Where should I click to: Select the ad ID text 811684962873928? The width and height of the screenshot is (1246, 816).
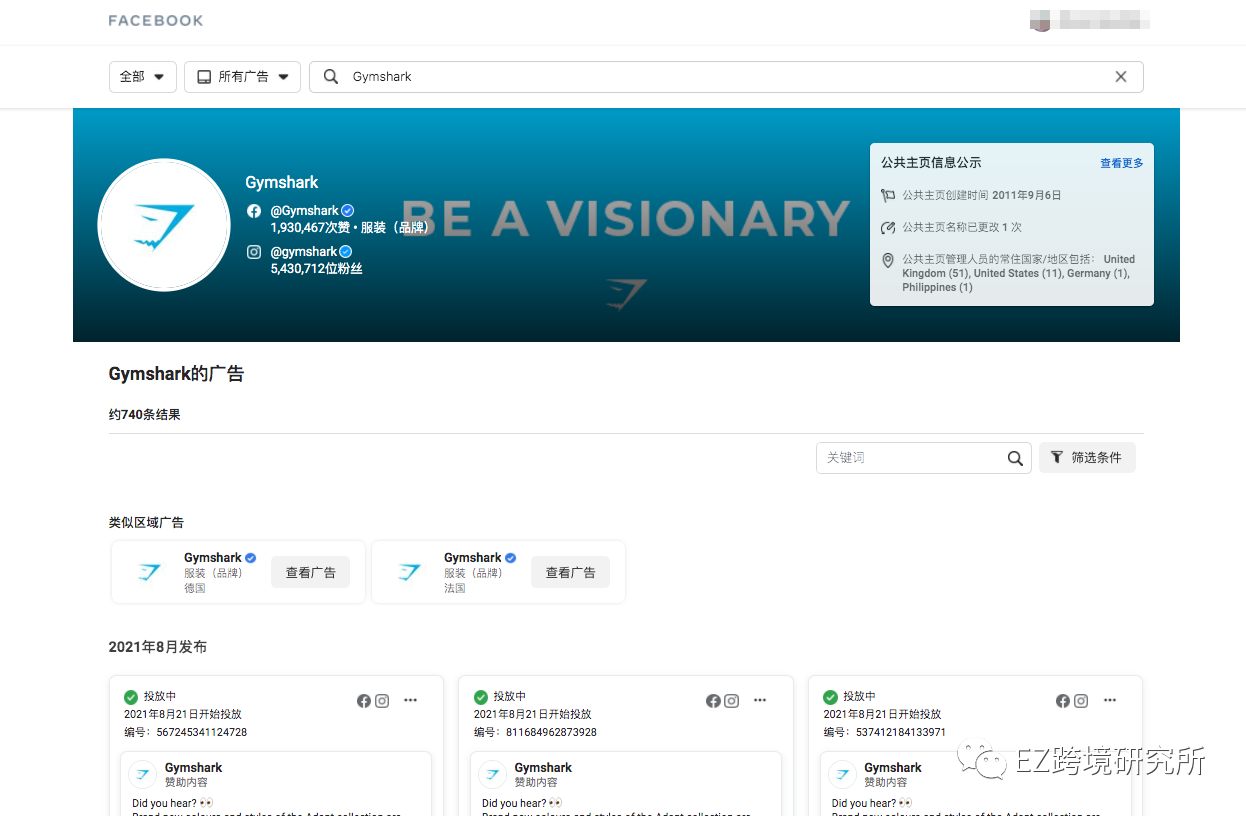point(552,733)
